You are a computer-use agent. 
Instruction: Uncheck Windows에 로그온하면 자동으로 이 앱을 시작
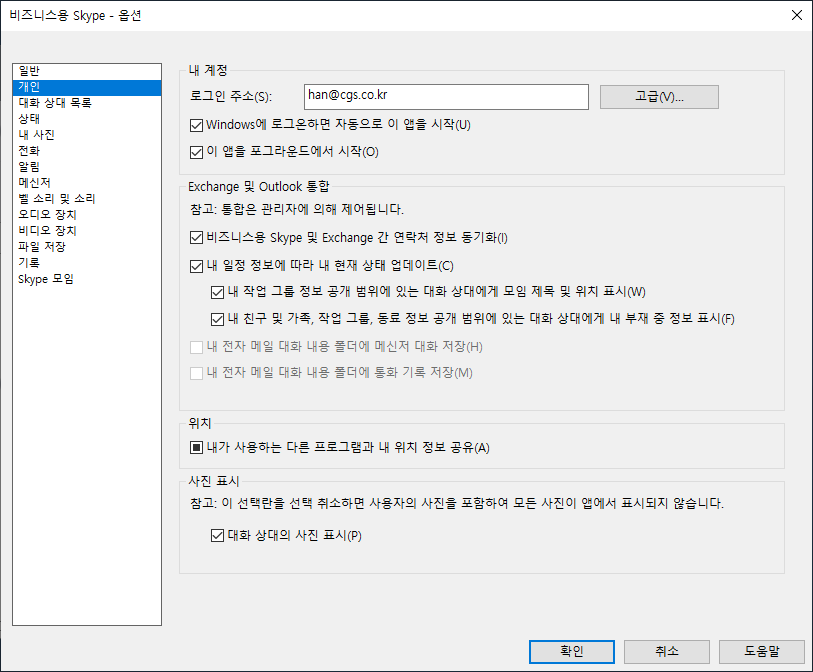(x=197, y=125)
